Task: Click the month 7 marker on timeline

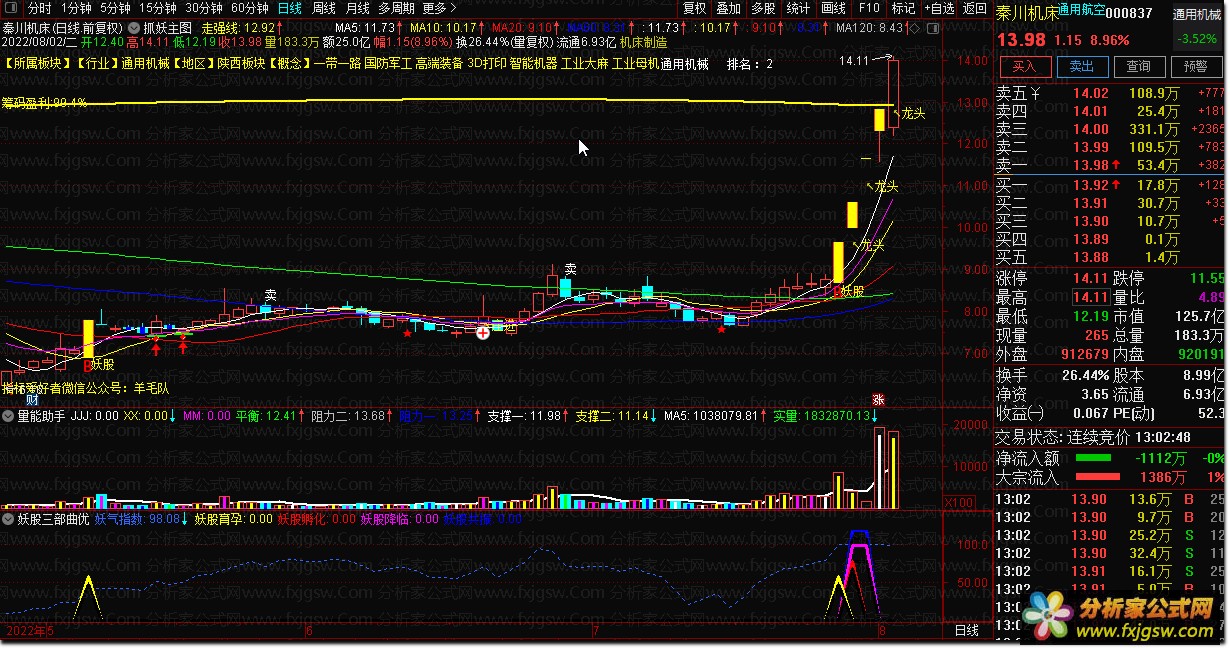Action: (596, 631)
